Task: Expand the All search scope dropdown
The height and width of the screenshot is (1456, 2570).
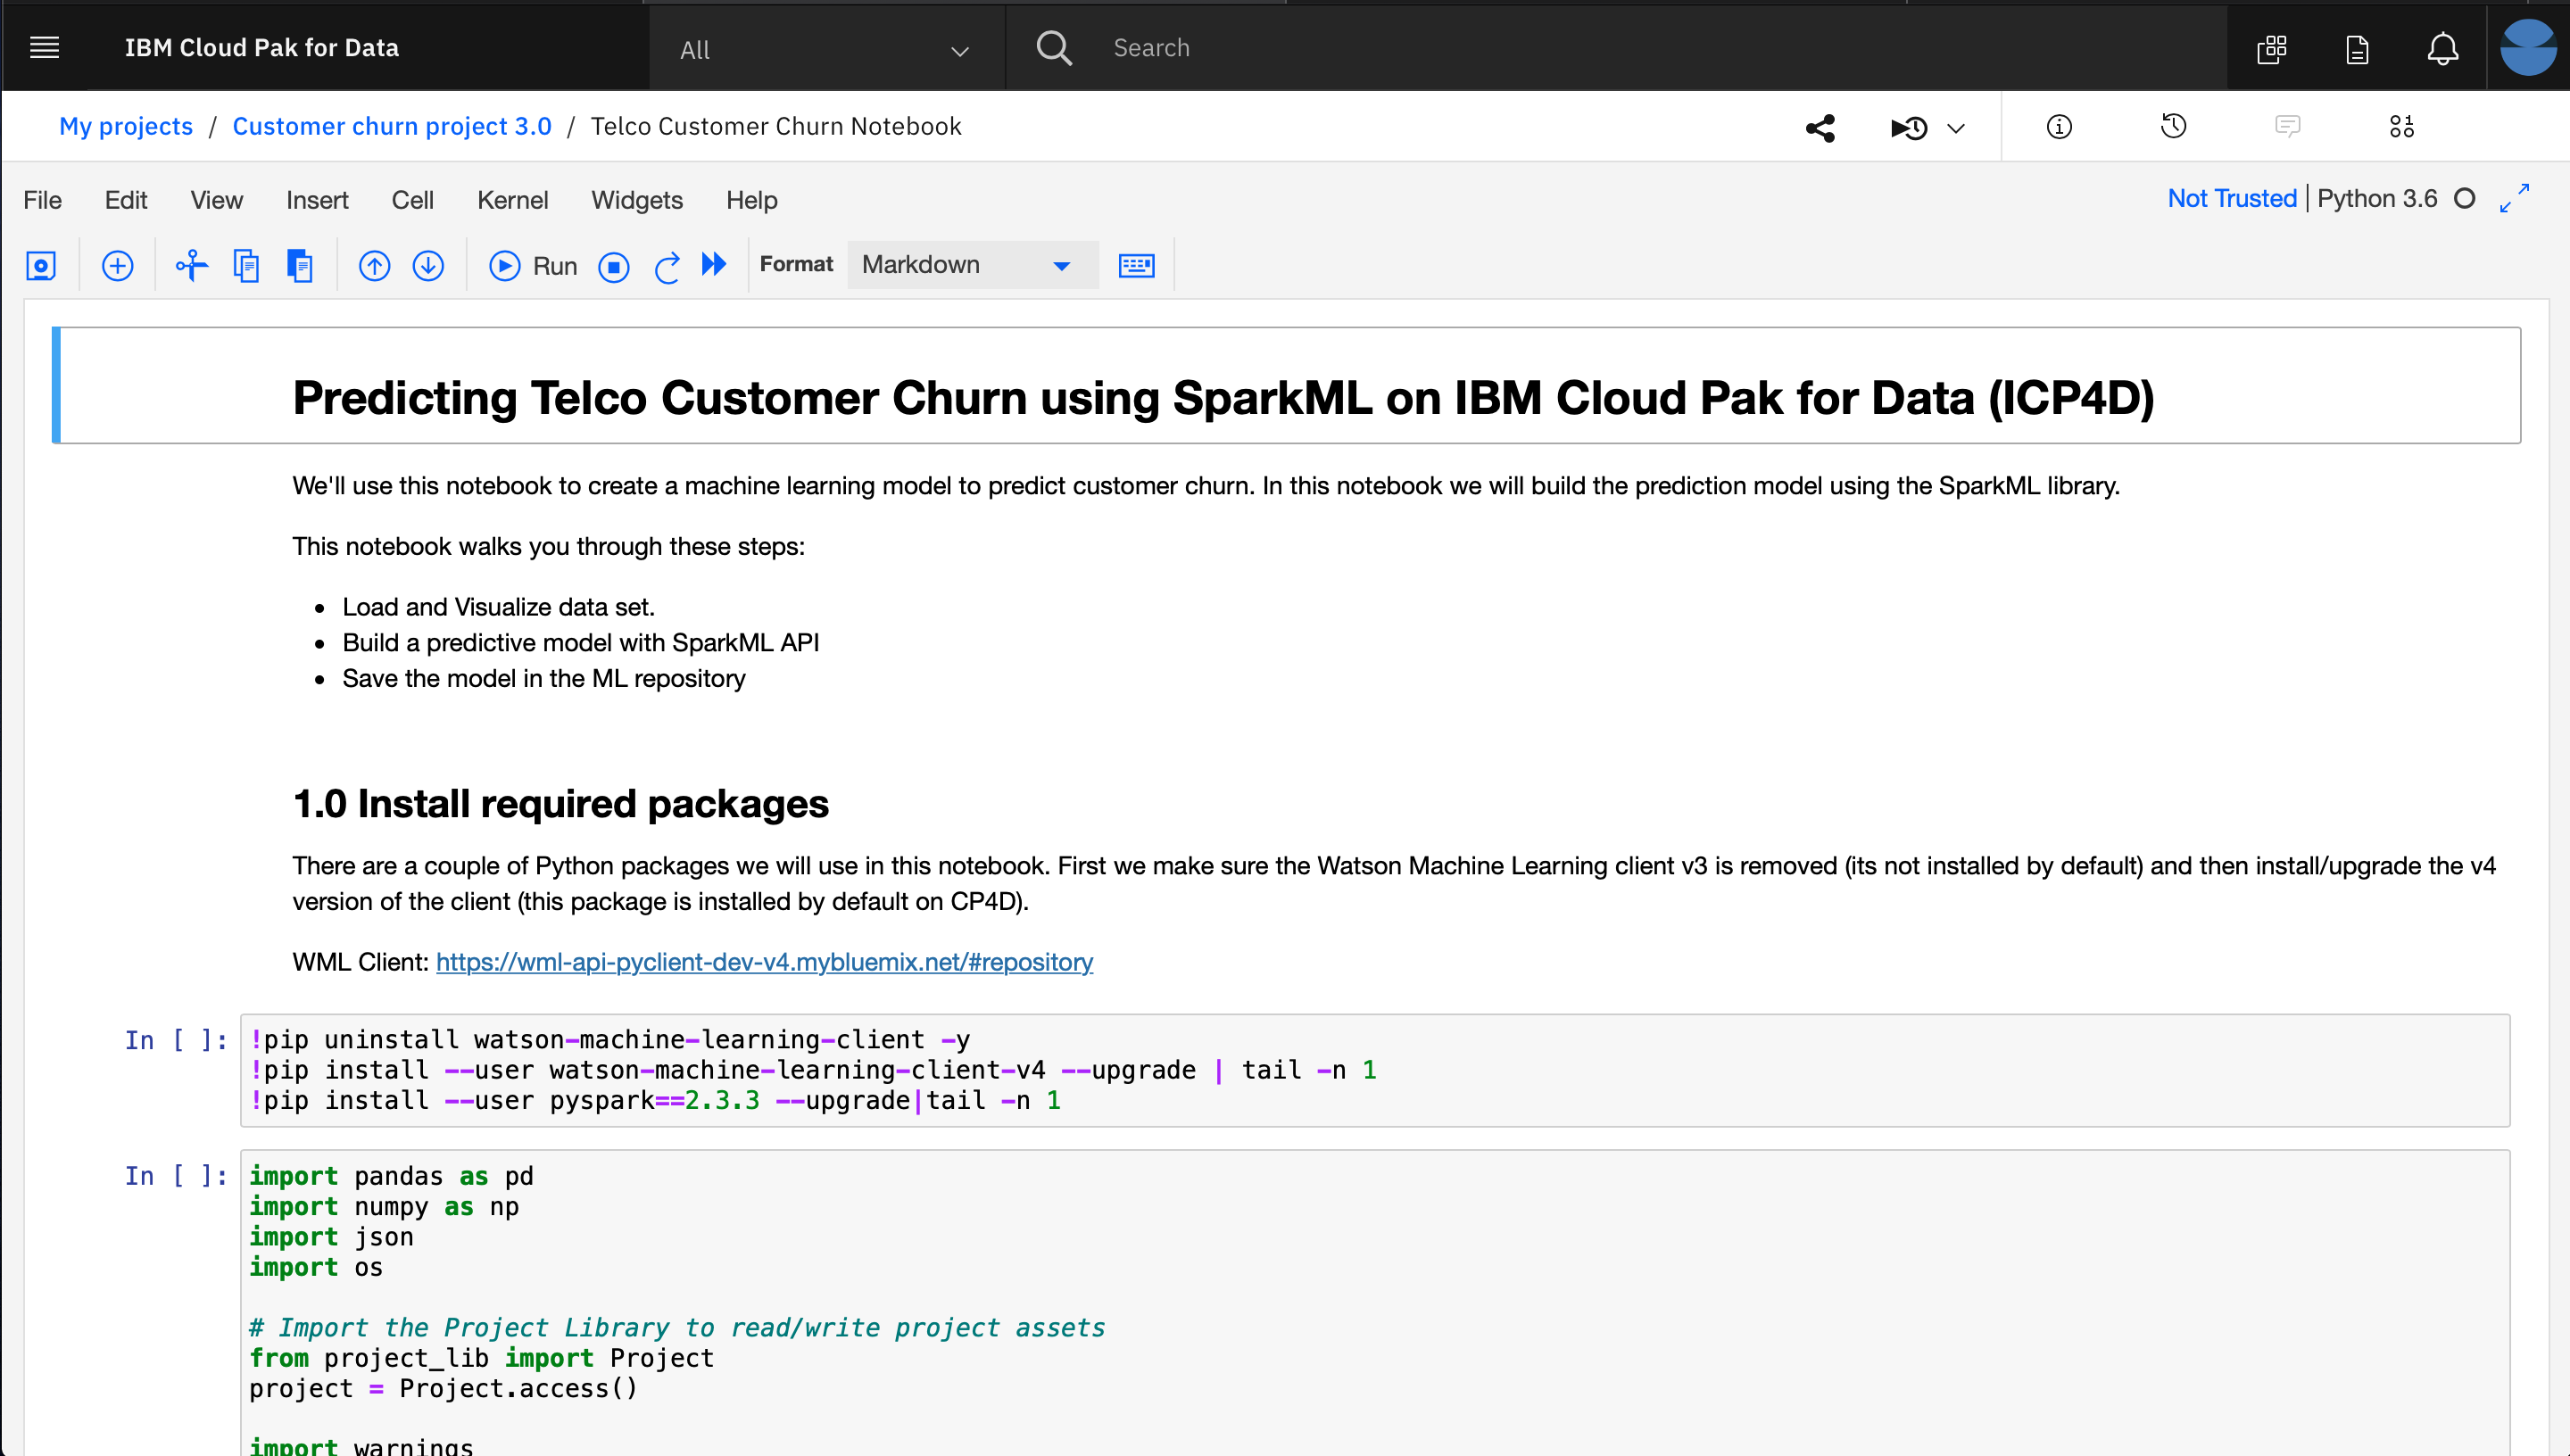Action: [825, 49]
